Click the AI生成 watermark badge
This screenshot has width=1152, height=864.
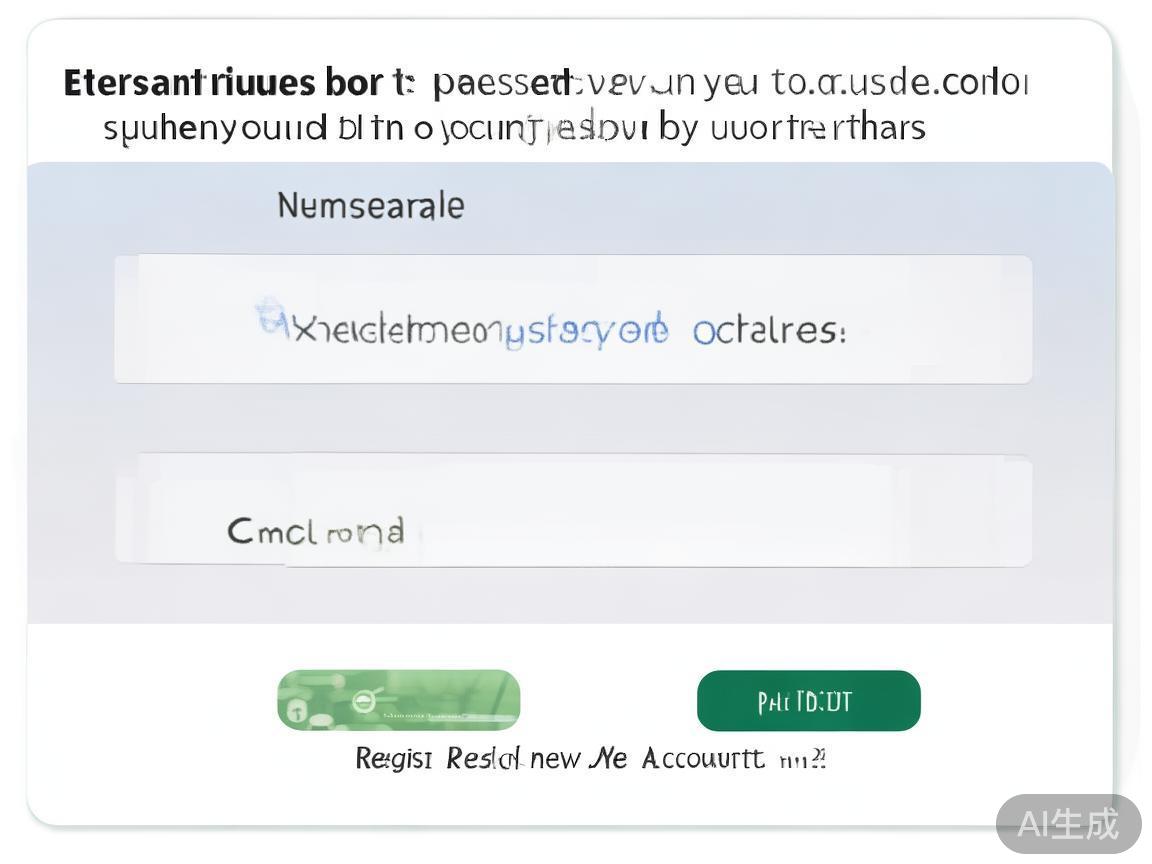pyautogui.click(x=1068, y=824)
